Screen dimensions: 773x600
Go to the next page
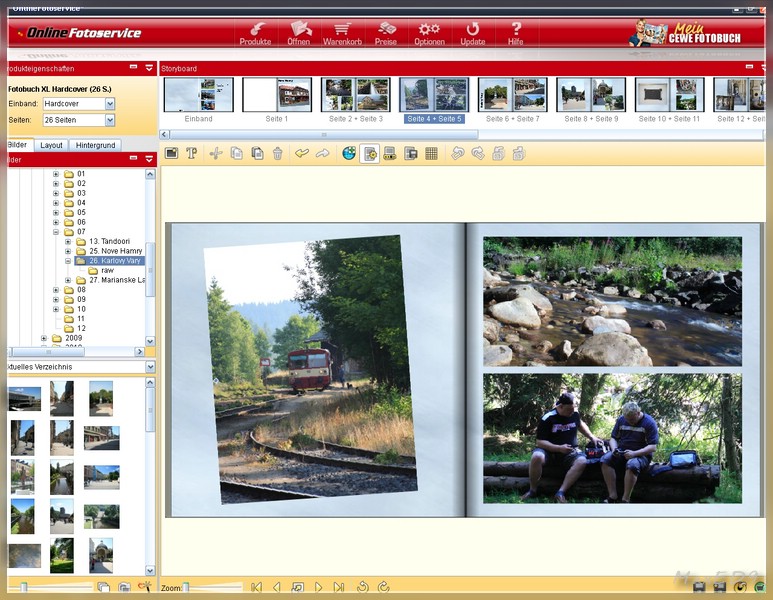click(318, 587)
